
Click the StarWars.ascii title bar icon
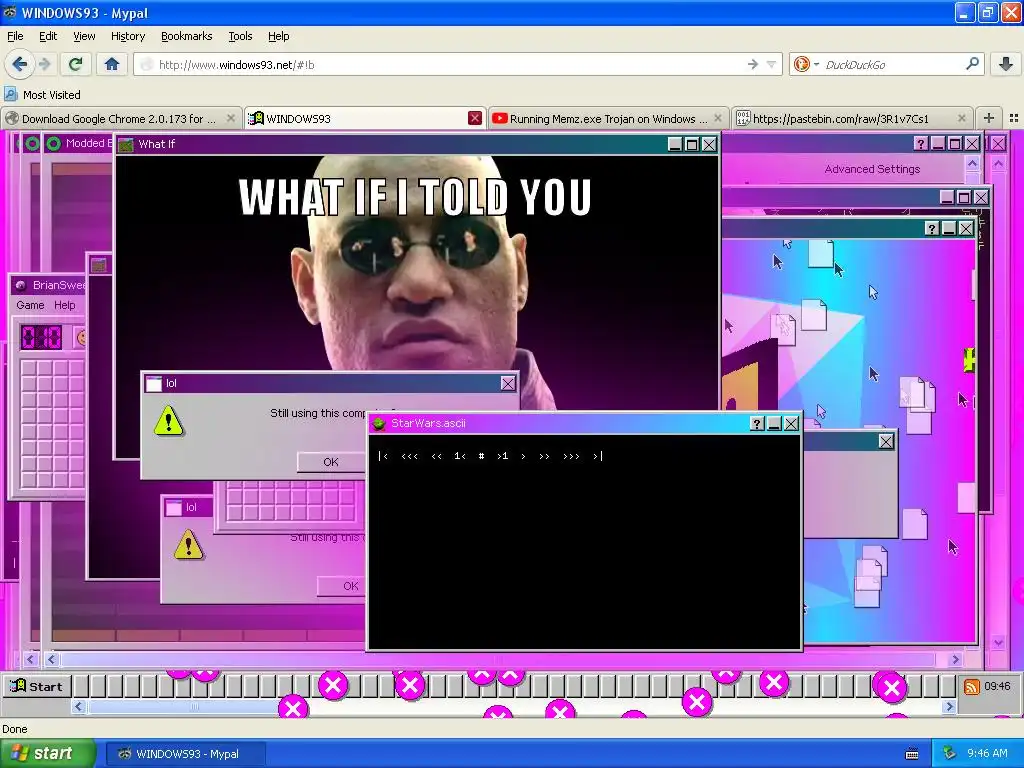[x=378, y=423]
